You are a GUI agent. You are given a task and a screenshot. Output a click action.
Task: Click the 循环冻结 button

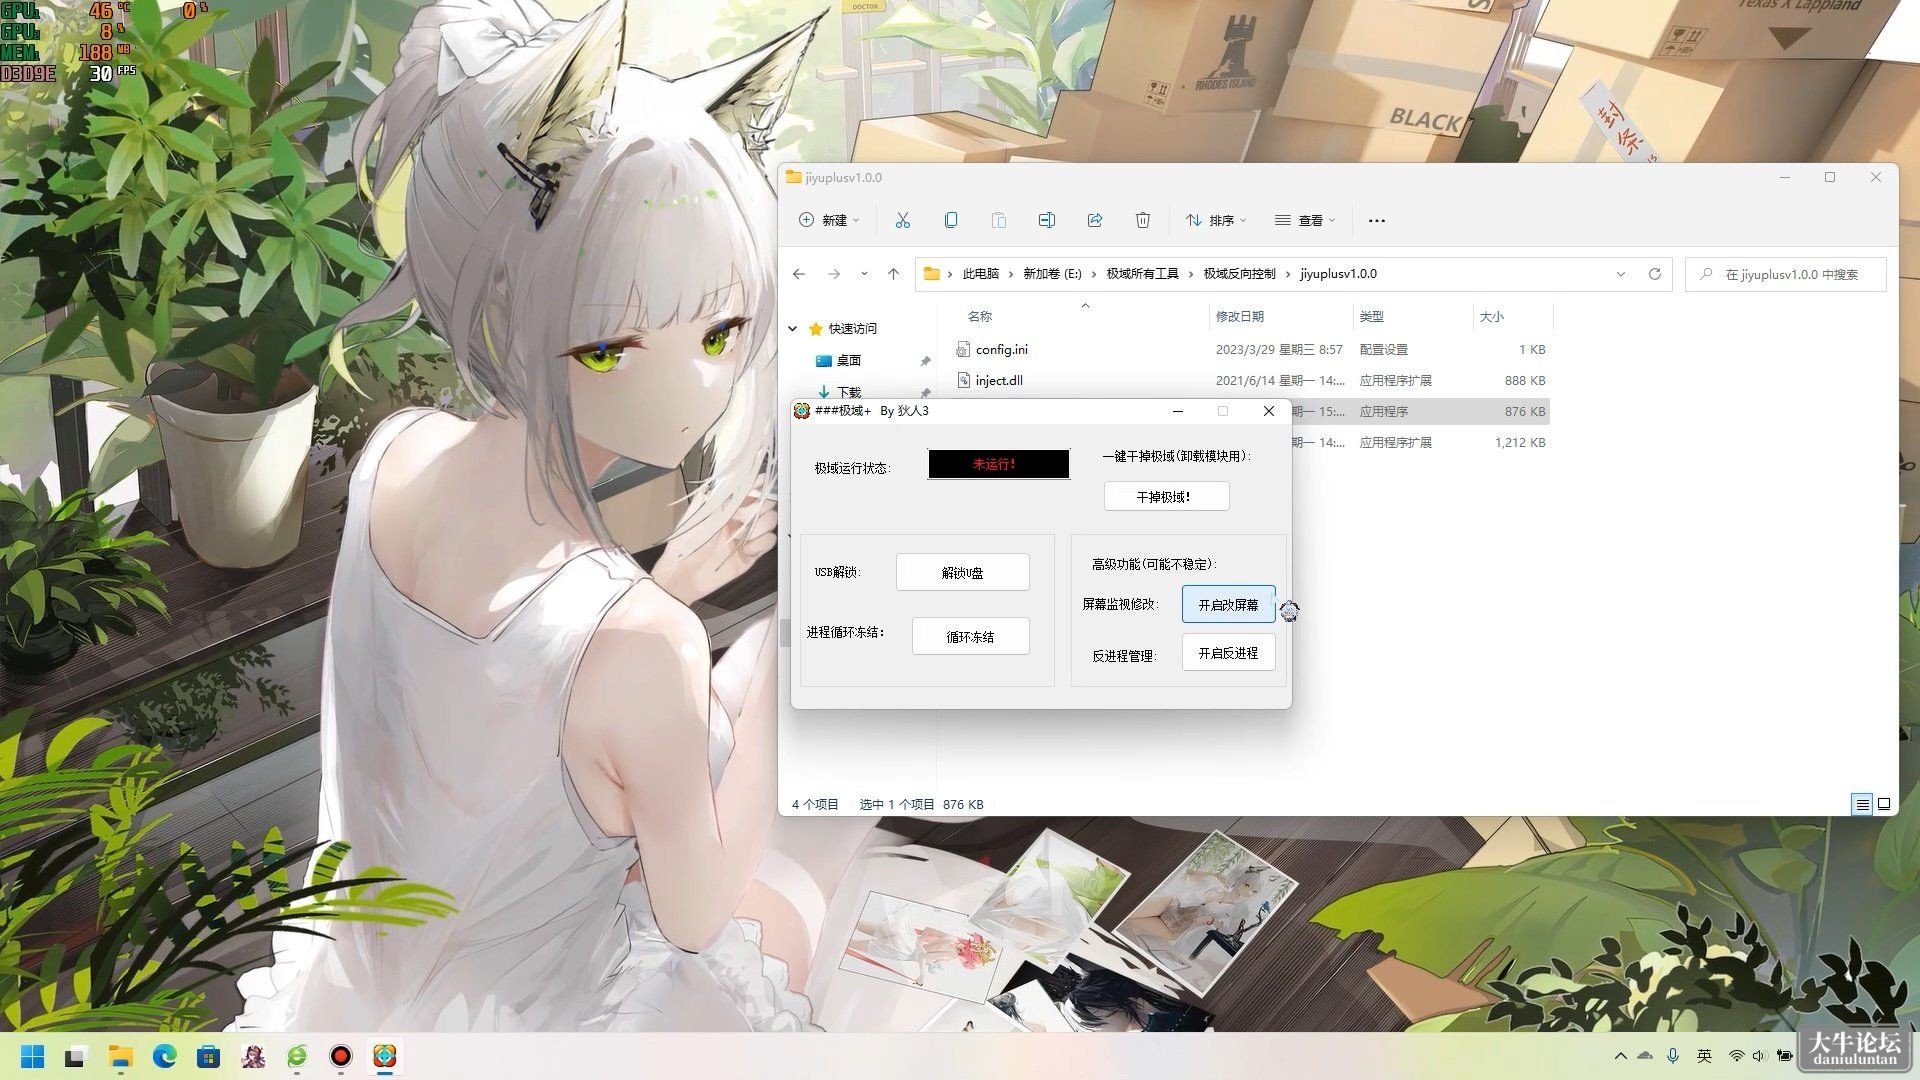(970, 636)
